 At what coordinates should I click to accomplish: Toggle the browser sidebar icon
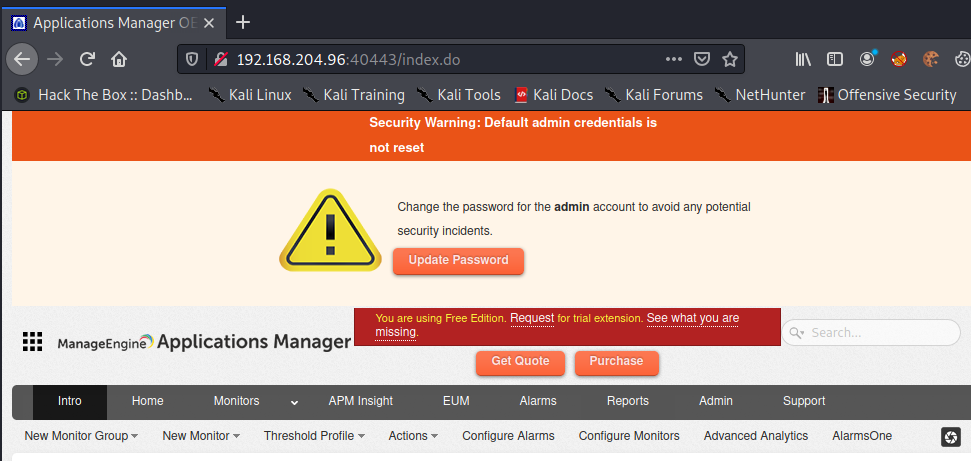[x=834, y=59]
